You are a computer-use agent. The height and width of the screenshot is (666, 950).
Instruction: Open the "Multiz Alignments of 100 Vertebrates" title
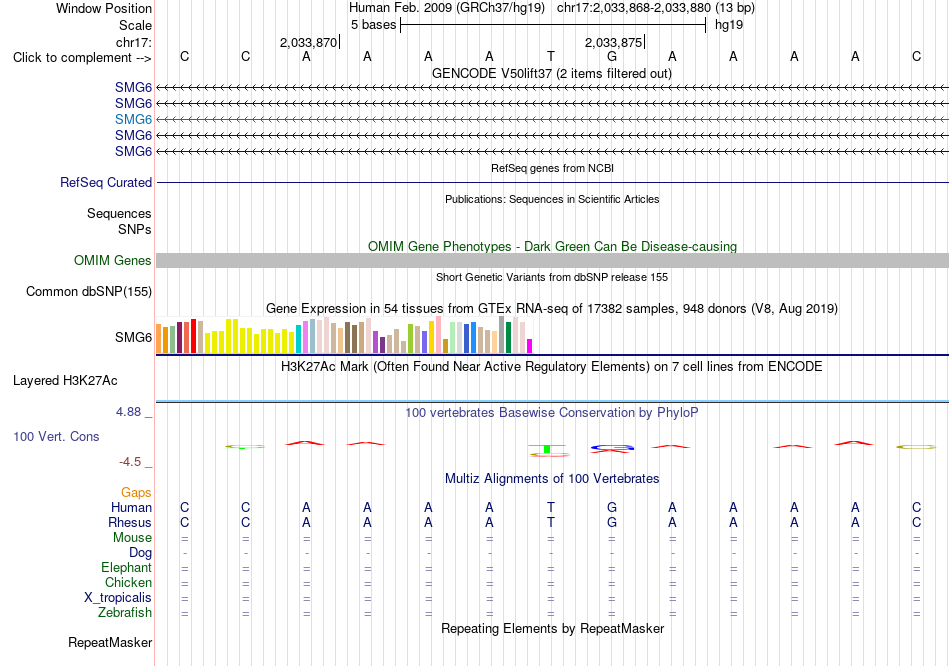tap(552, 479)
